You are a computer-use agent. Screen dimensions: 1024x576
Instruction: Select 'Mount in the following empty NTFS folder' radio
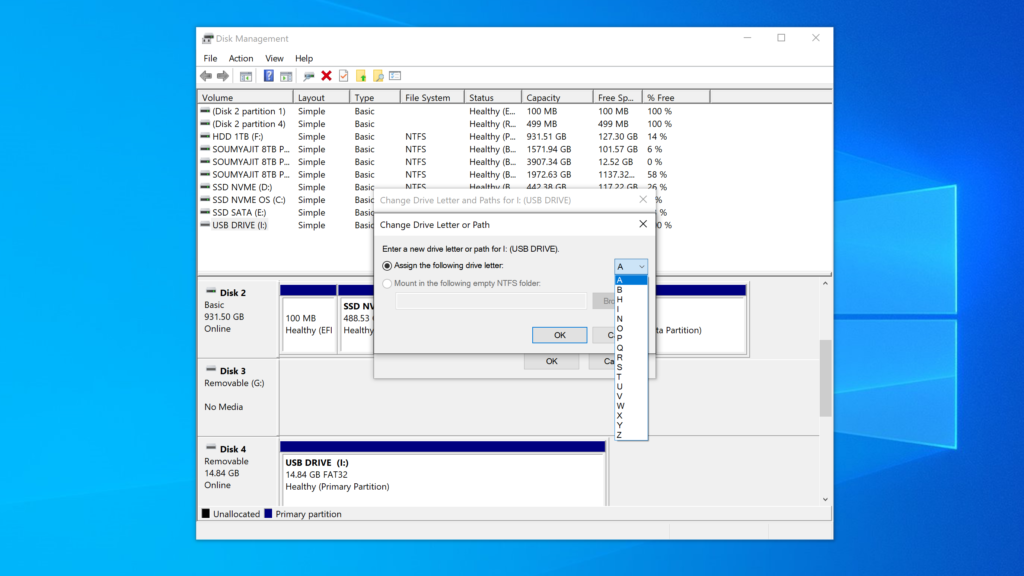(387, 283)
